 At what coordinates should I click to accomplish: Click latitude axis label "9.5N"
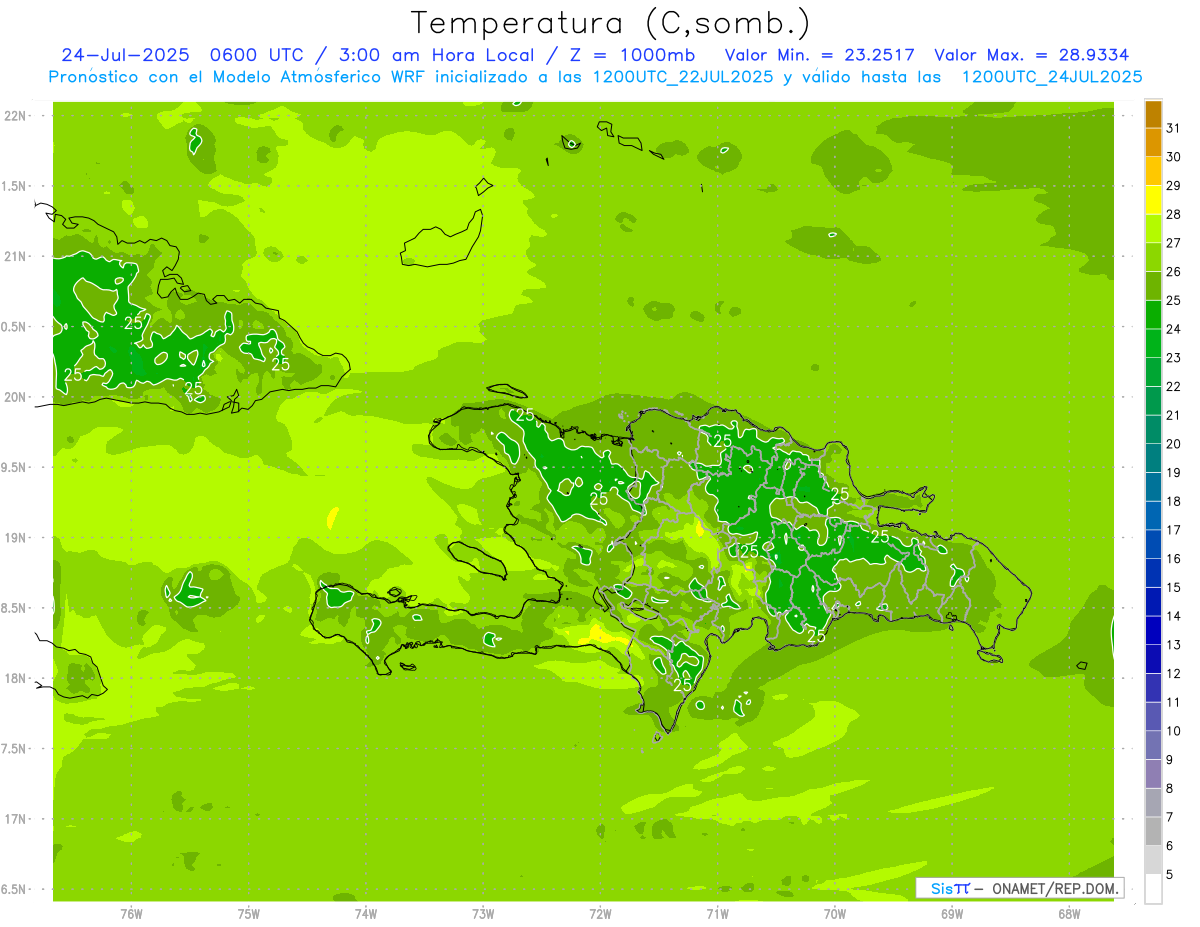click(x=15, y=468)
